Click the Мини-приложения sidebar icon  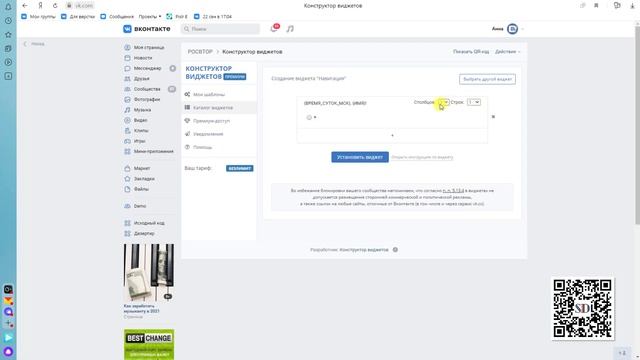[x=127, y=151]
